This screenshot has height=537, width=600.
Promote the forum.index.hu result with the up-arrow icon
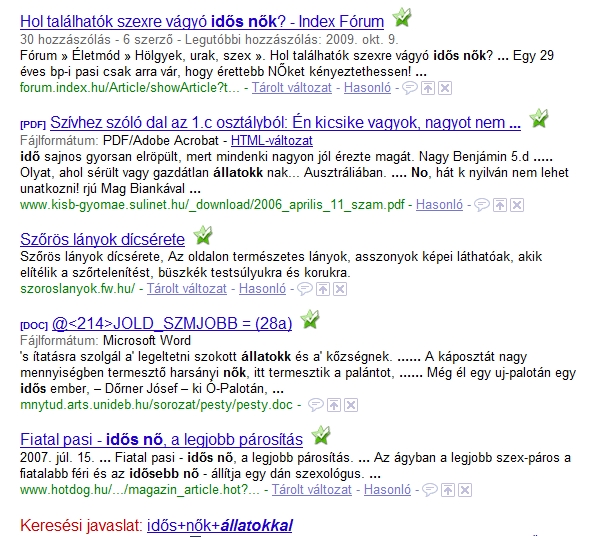pos(428,88)
